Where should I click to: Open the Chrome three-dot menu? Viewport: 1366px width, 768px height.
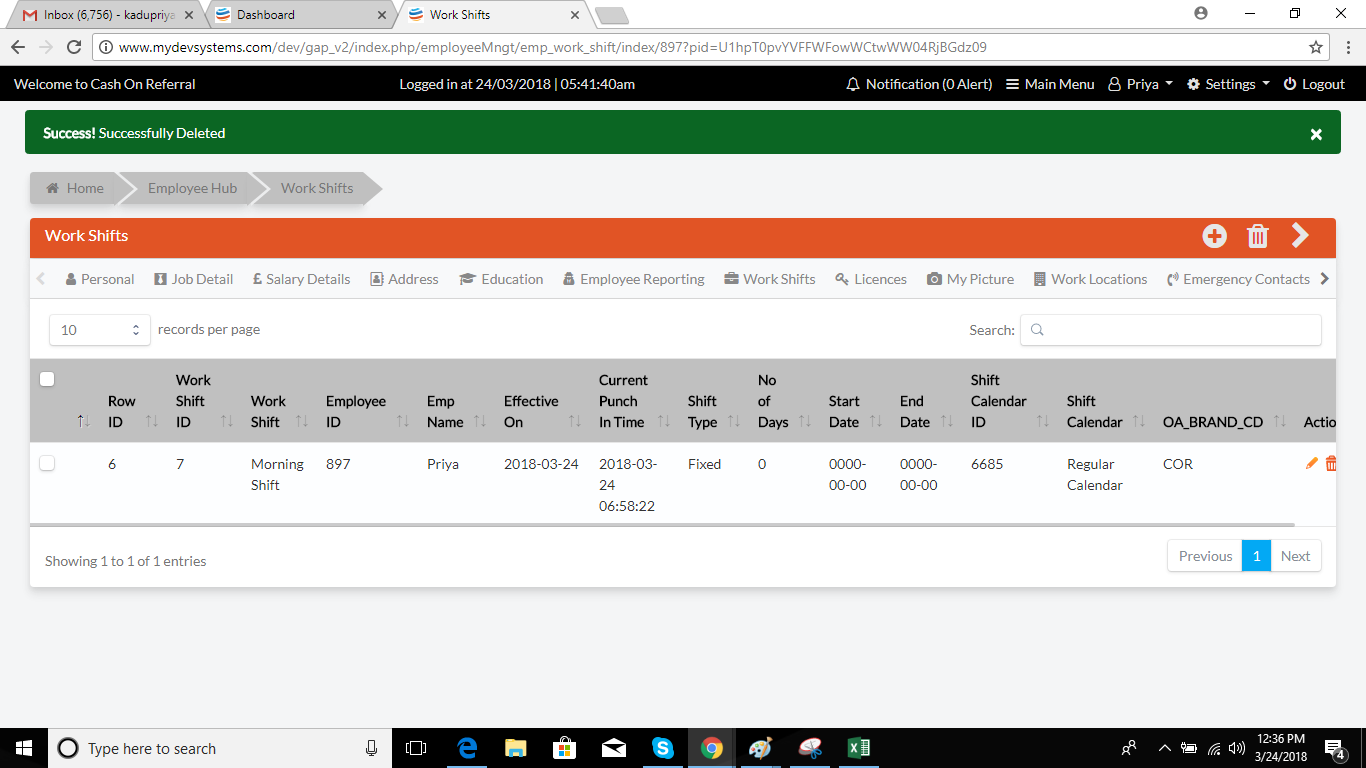click(1347, 47)
